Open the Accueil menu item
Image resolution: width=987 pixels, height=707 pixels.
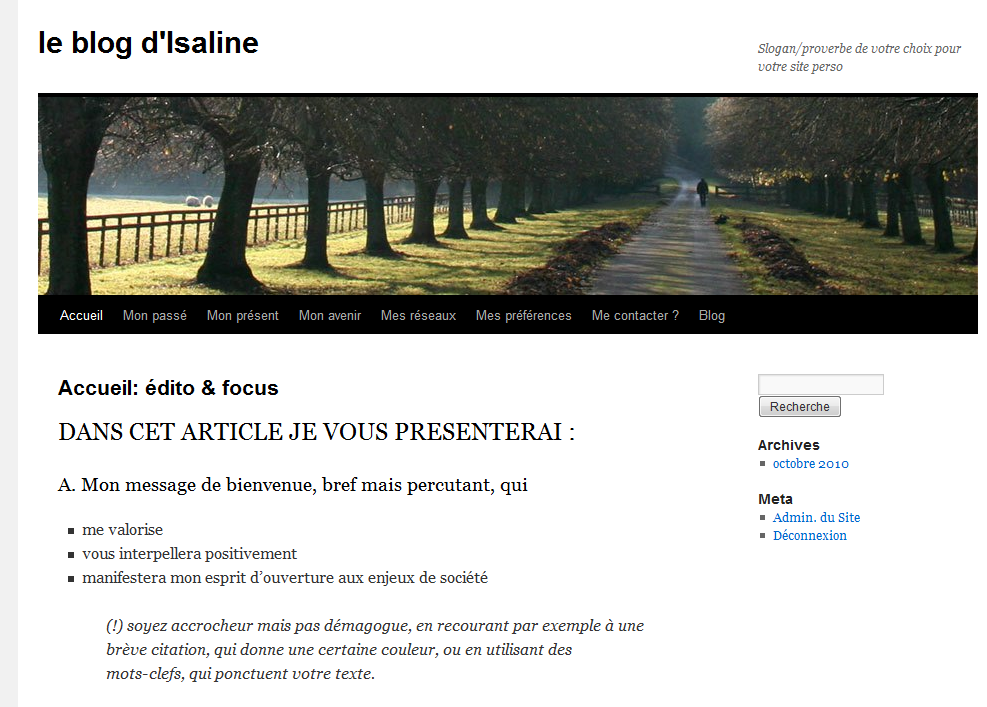pos(81,315)
